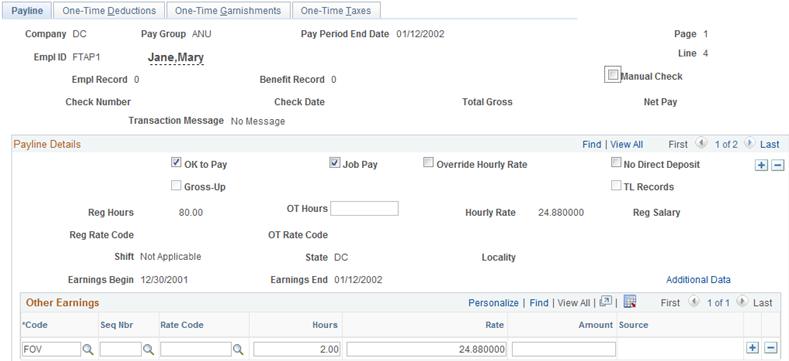Focus the OT Hours input field
The height and width of the screenshot is (361, 789).
click(364, 208)
